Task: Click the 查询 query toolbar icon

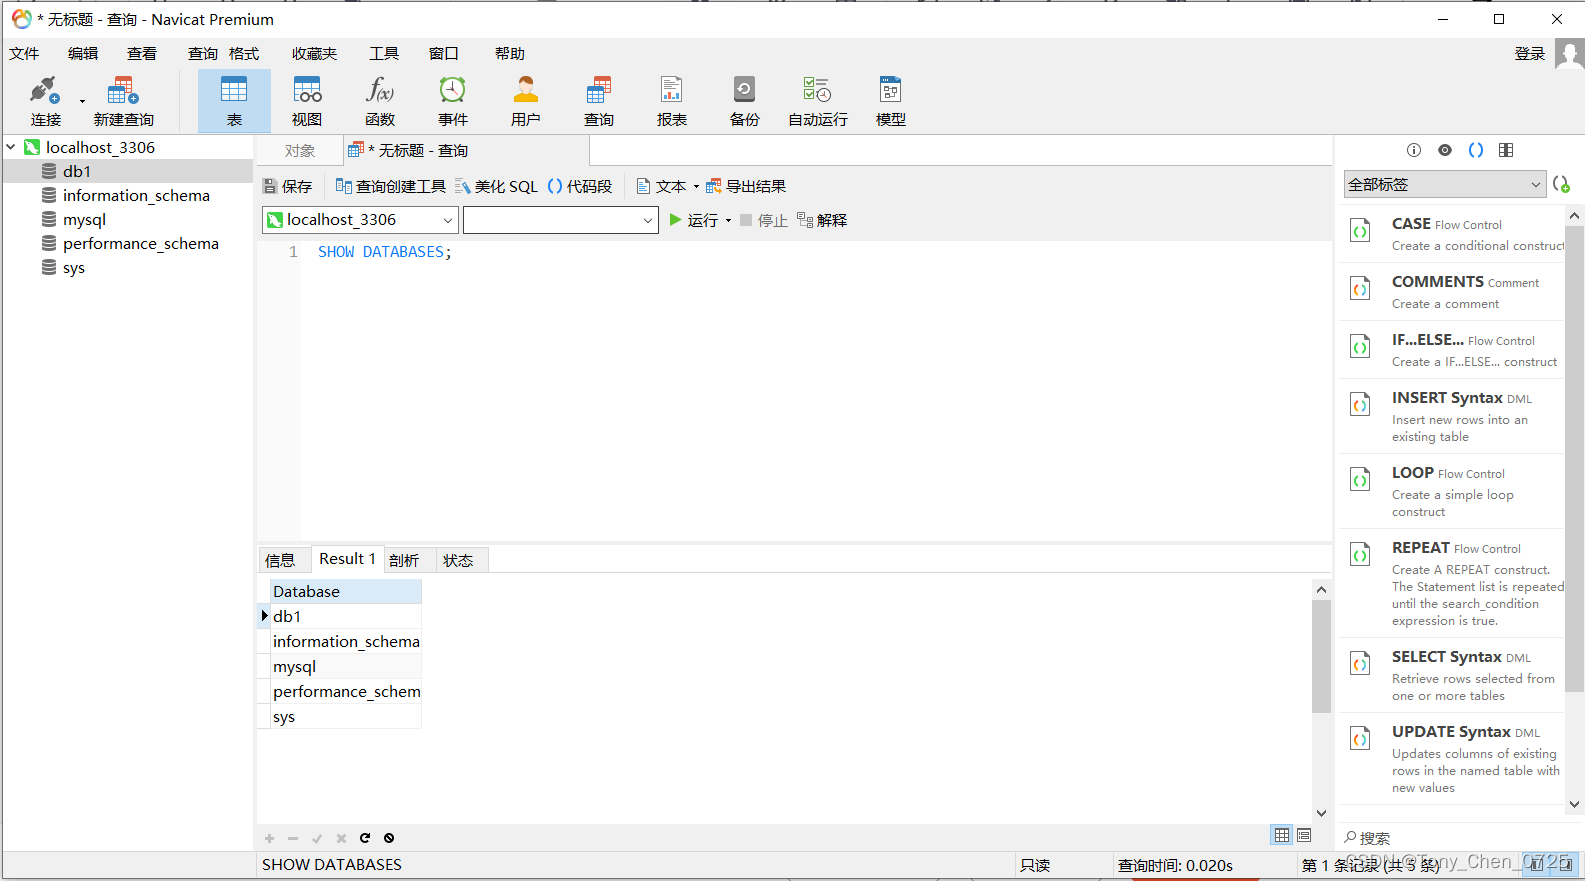Action: tap(599, 101)
